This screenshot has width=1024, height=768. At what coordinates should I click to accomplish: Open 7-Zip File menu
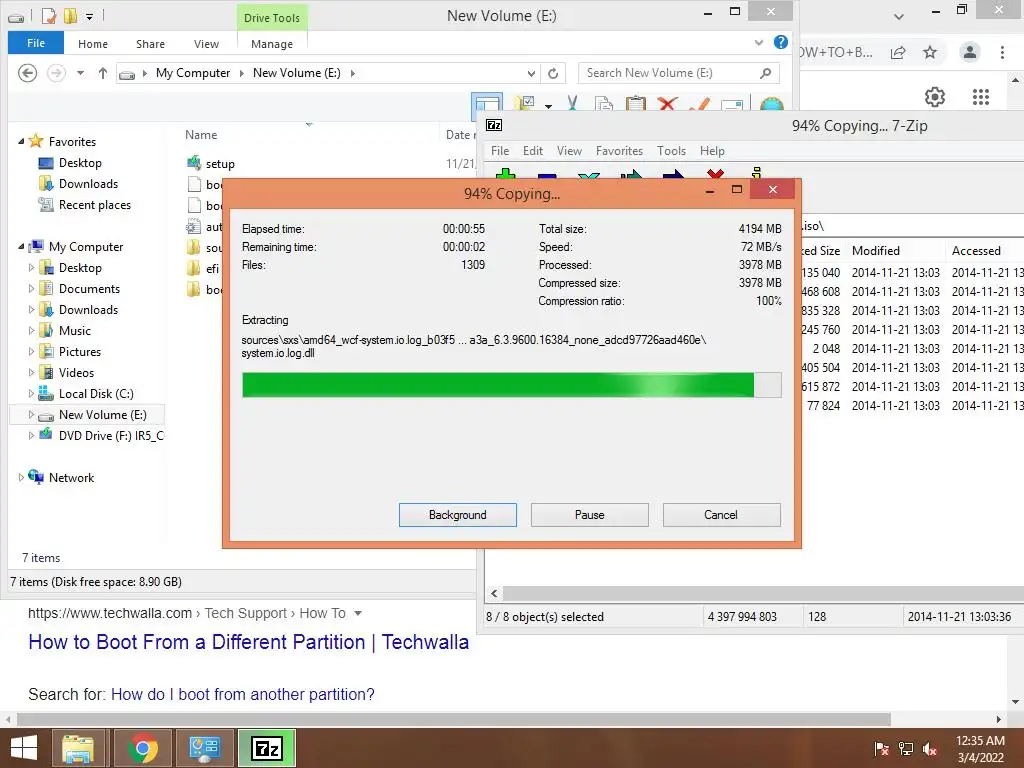pos(500,151)
